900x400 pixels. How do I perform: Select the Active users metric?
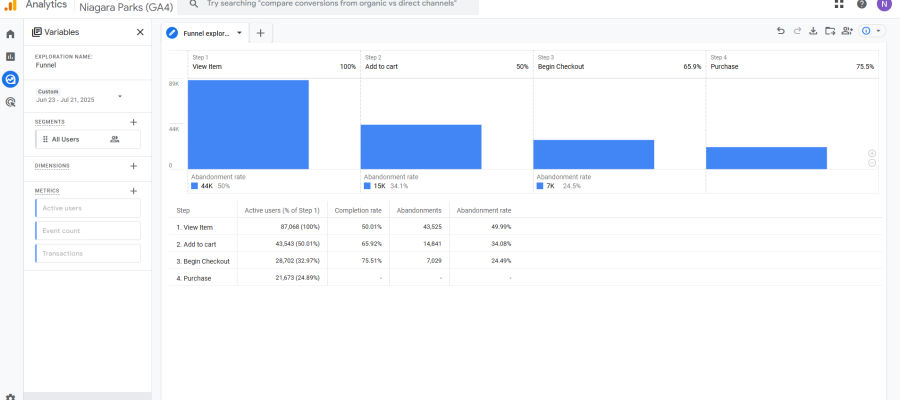click(88, 208)
